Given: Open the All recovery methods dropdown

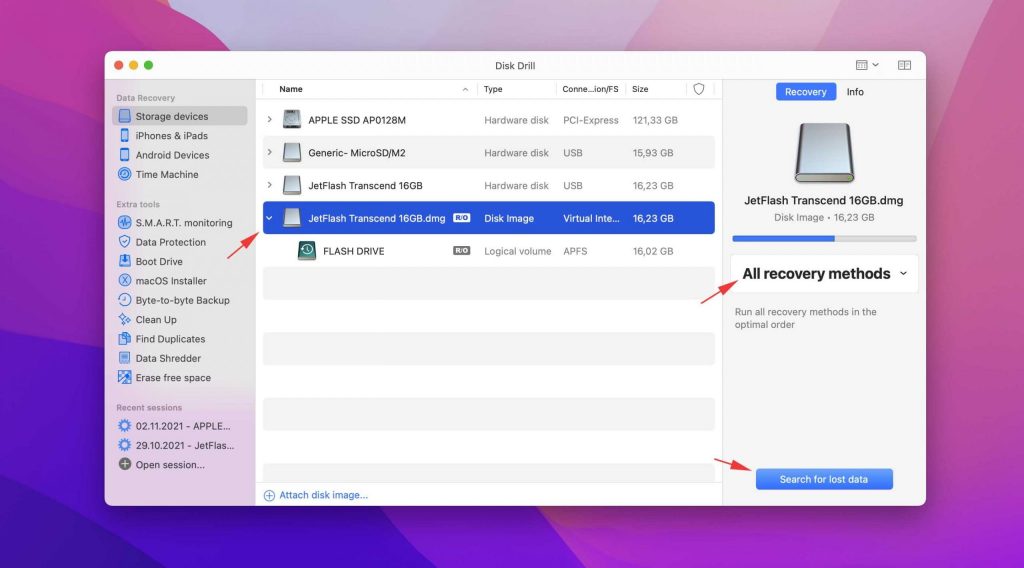Looking at the screenshot, I should coord(824,274).
